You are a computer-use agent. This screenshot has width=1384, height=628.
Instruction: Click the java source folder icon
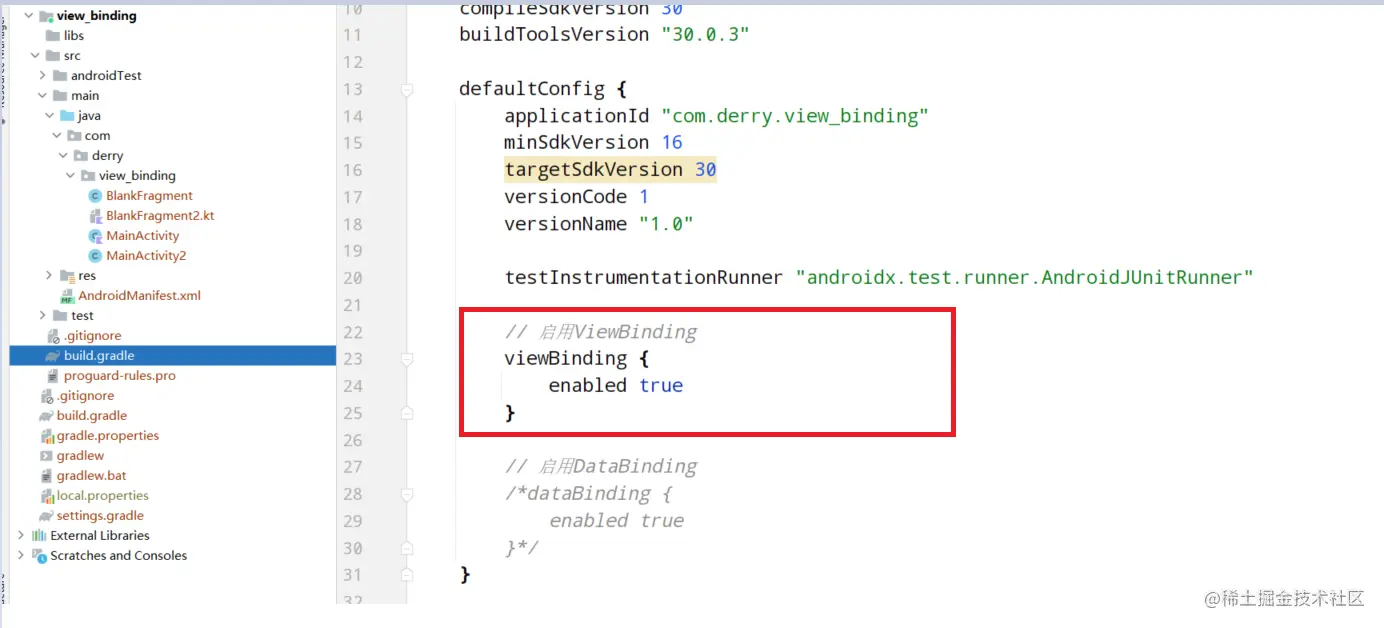pyautogui.click(x=67, y=116)
